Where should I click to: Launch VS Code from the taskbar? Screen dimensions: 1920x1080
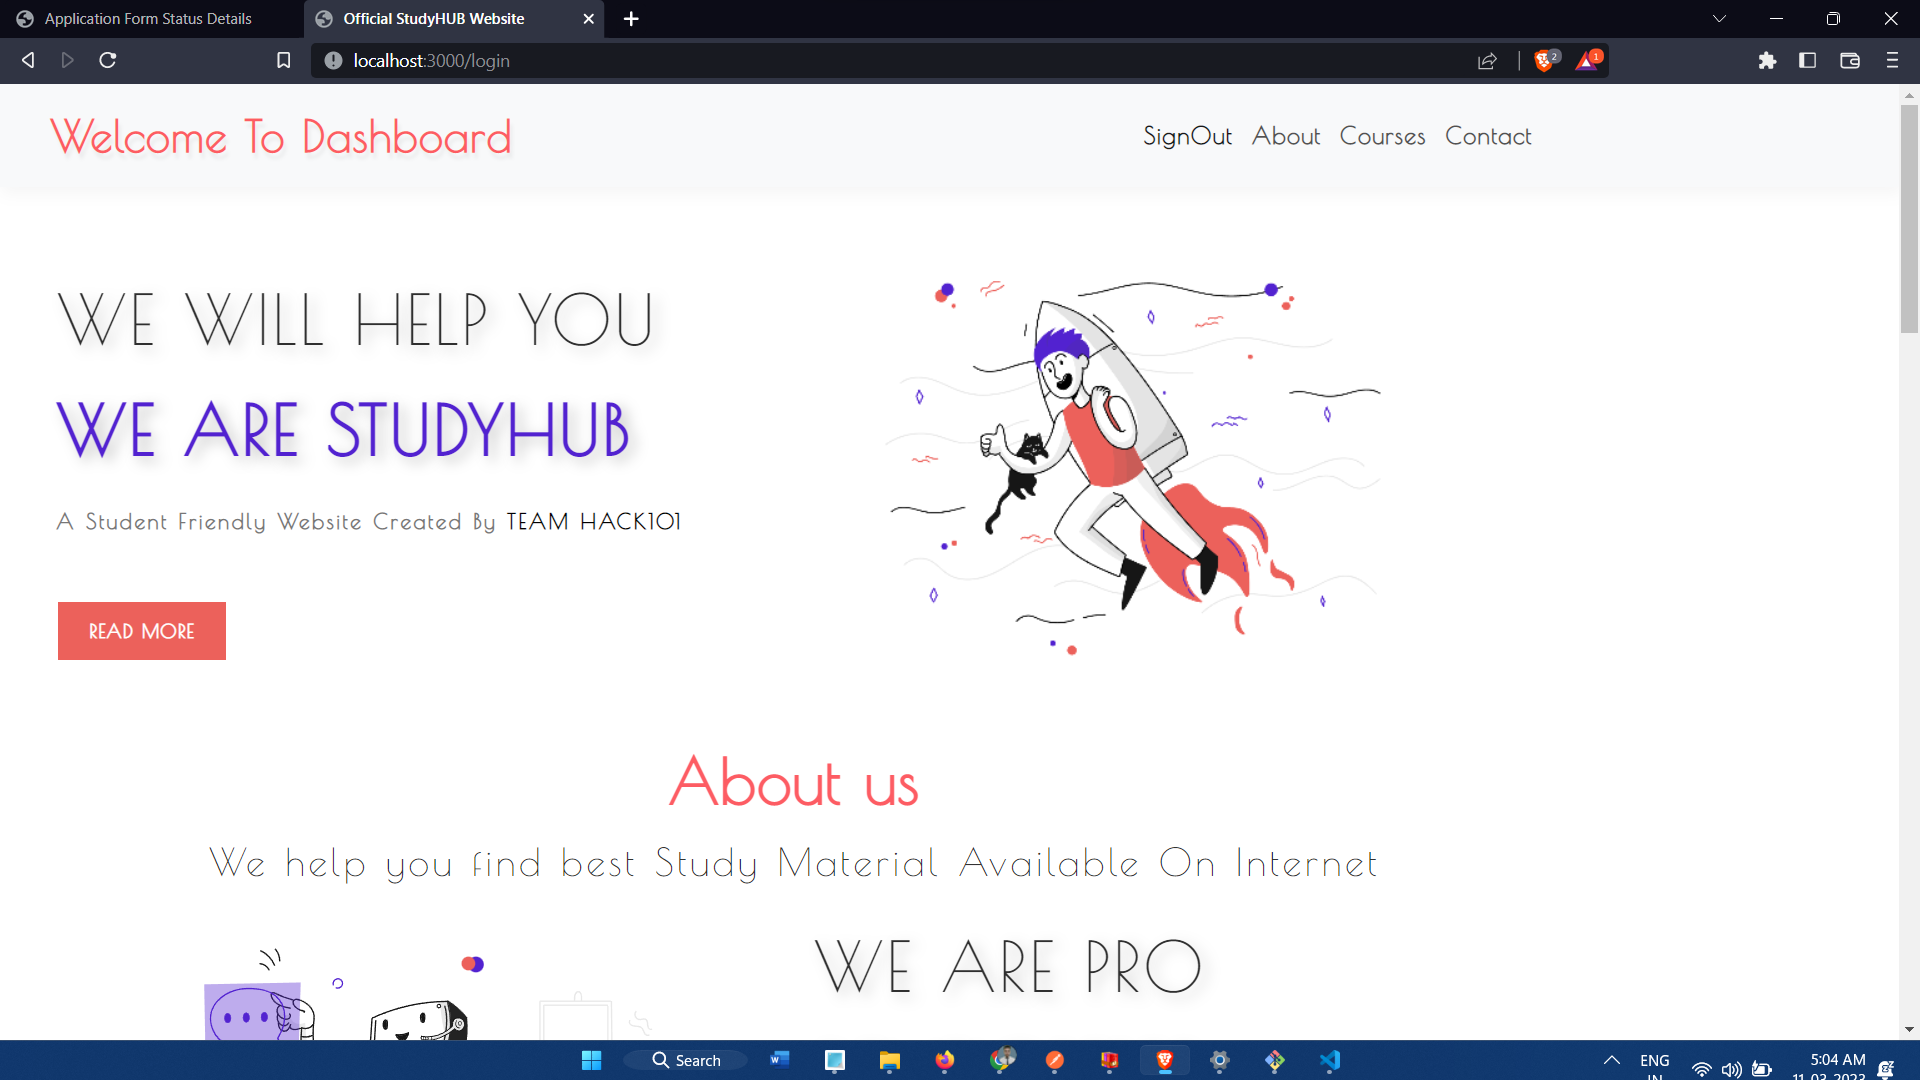tap(1330, 1060)
